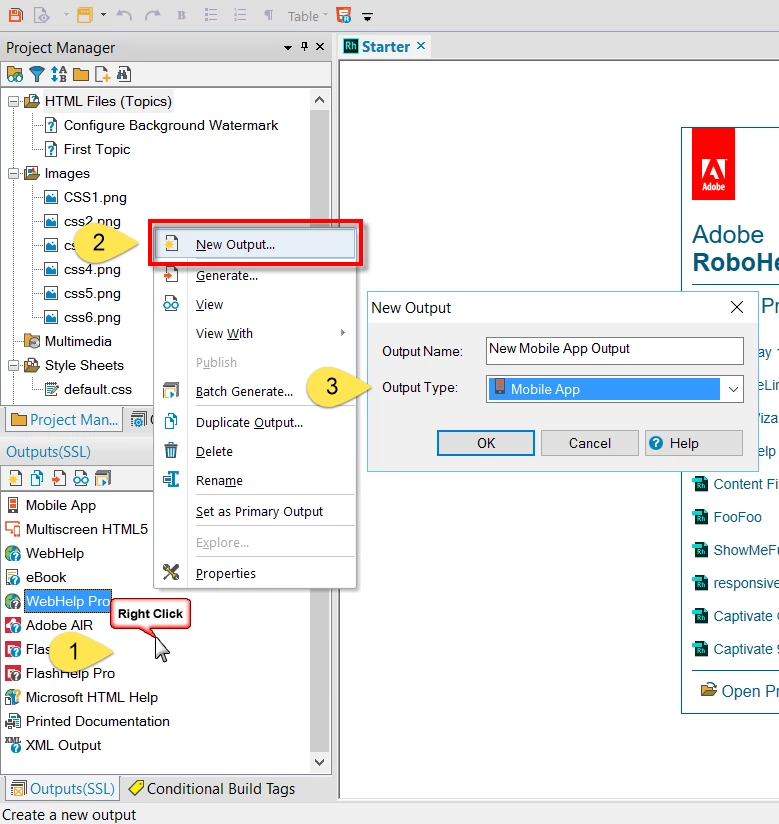The width and height of the screenshot is (779, 824).
Task: Click the duplicate output icon in Outputs toolbar
Action: tap(37, 479)
